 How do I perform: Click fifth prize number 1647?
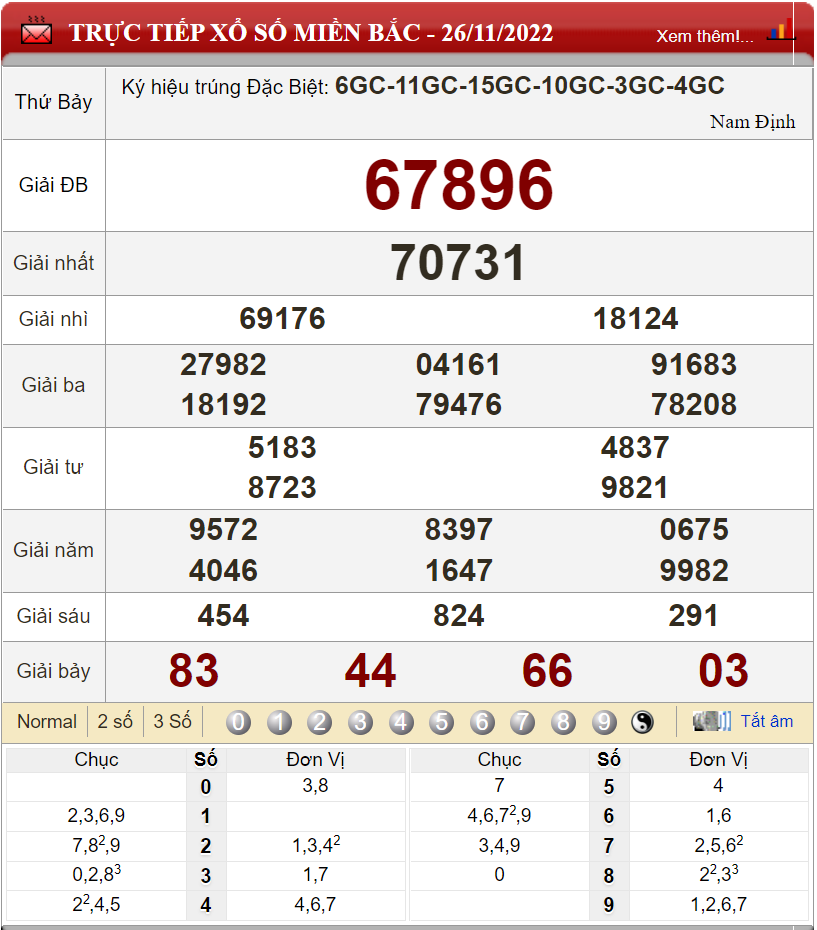(458, 571)
